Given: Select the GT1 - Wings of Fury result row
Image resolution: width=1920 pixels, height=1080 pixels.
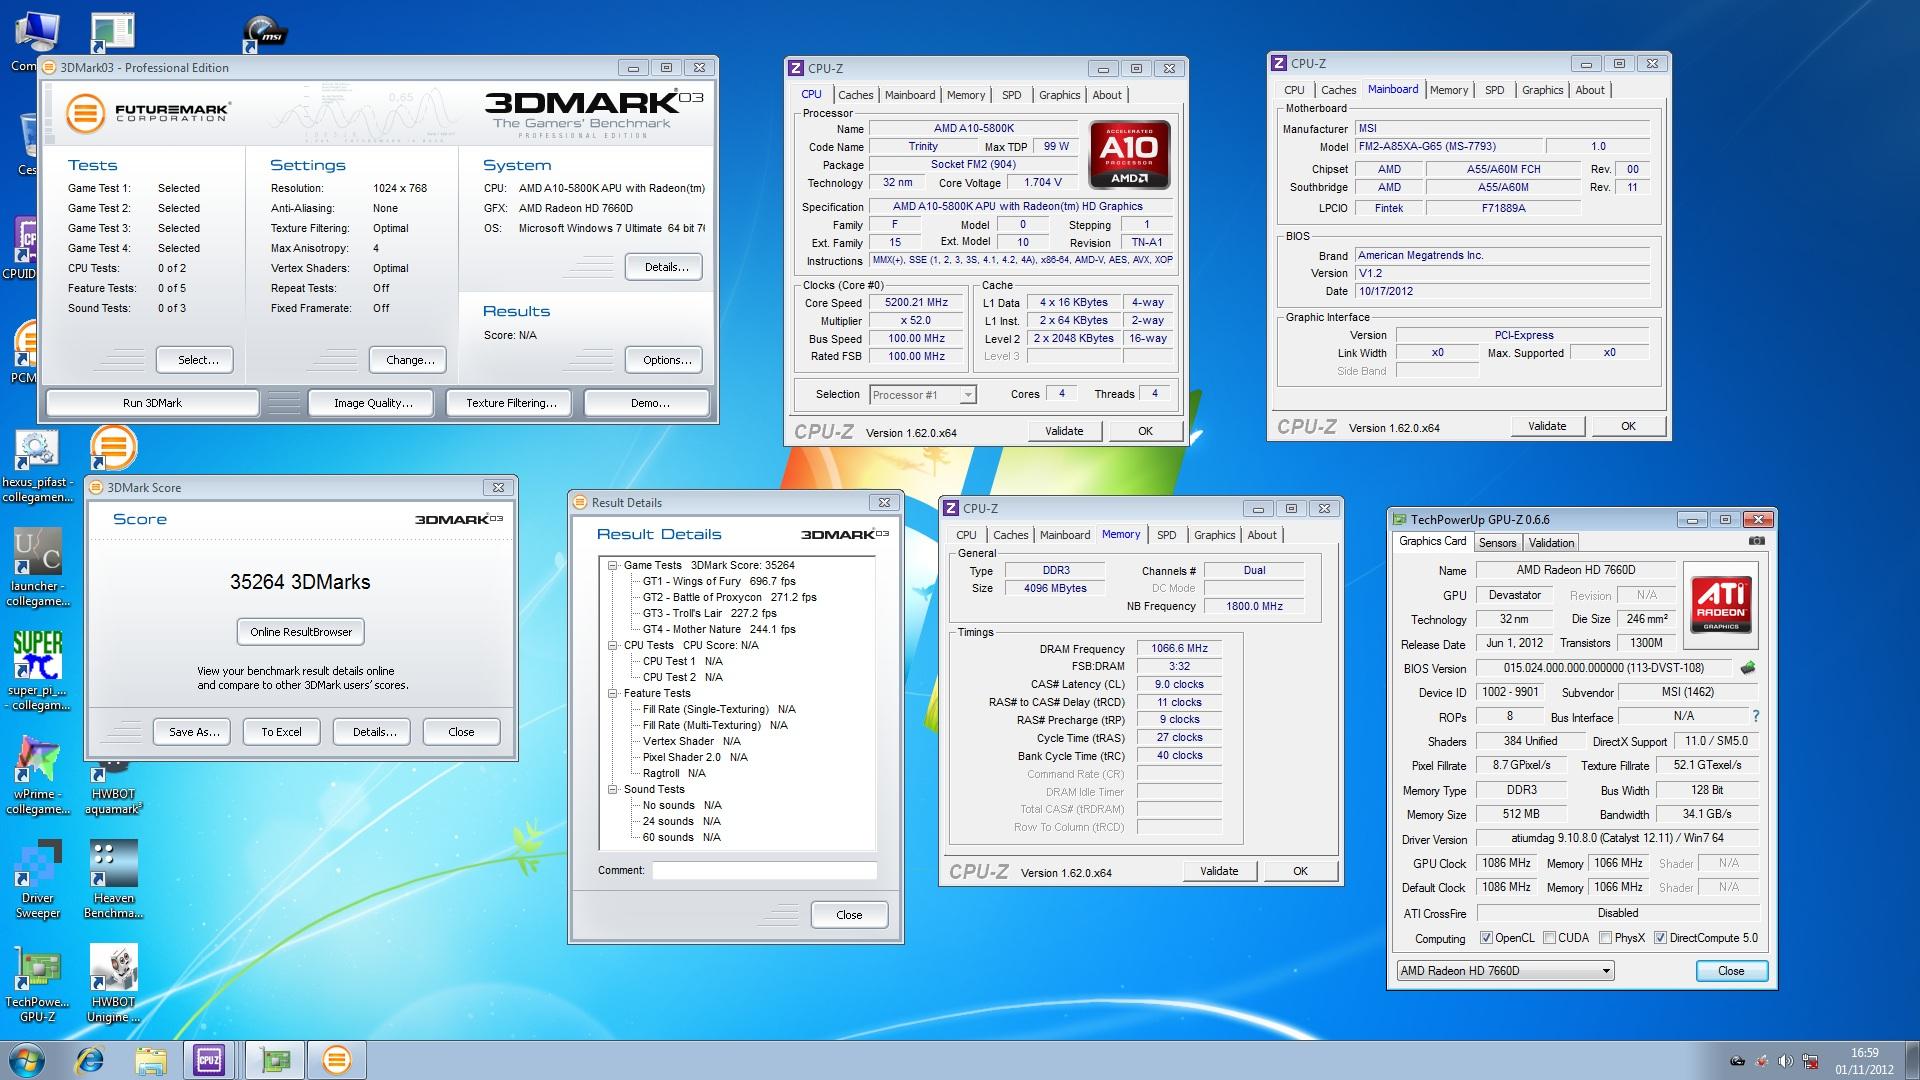Looking at the screenshot, I should coord(719,581).
